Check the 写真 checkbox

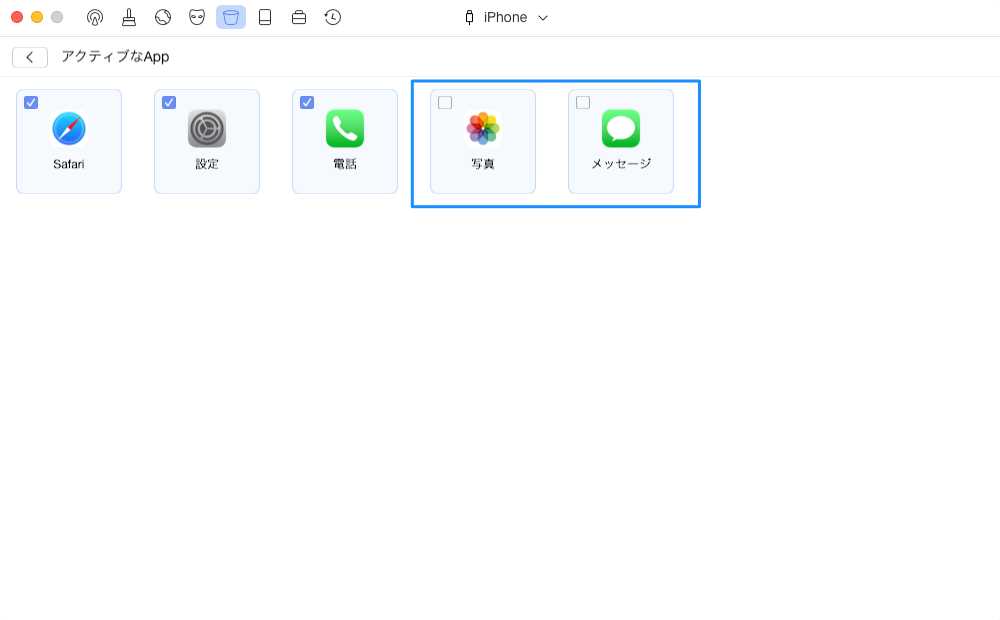pos(445,103)
